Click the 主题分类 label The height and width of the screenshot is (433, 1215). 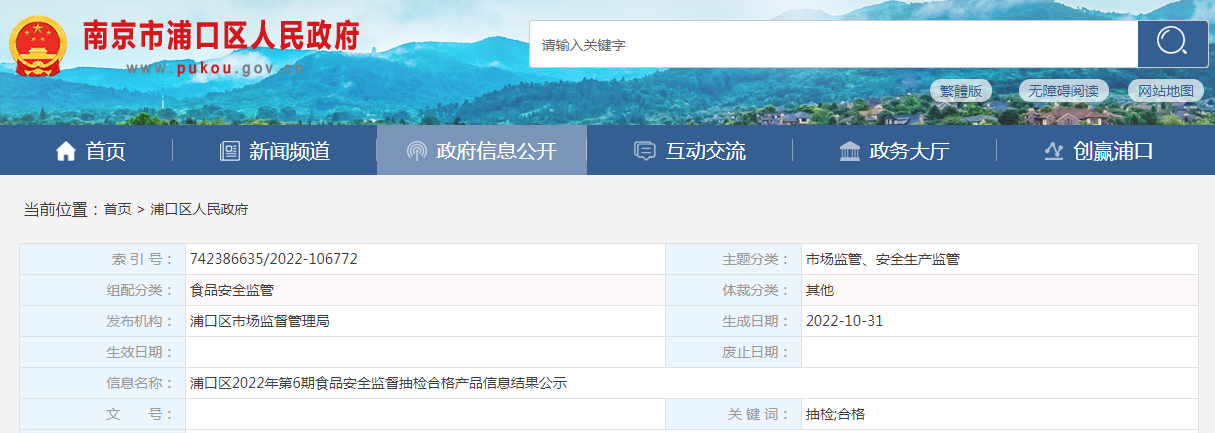(756, 259)
